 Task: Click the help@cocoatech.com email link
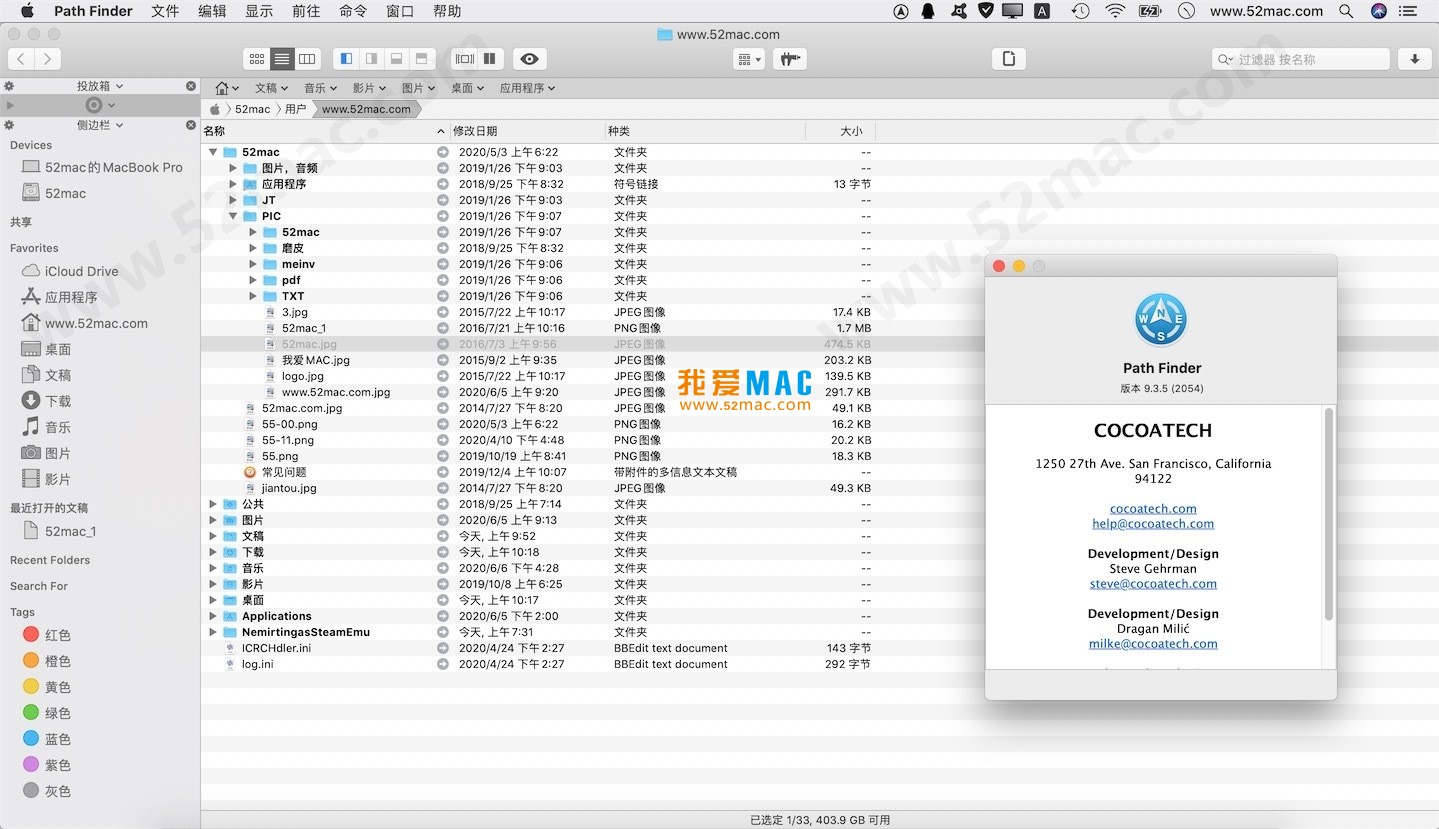(x=1153, y=523)
